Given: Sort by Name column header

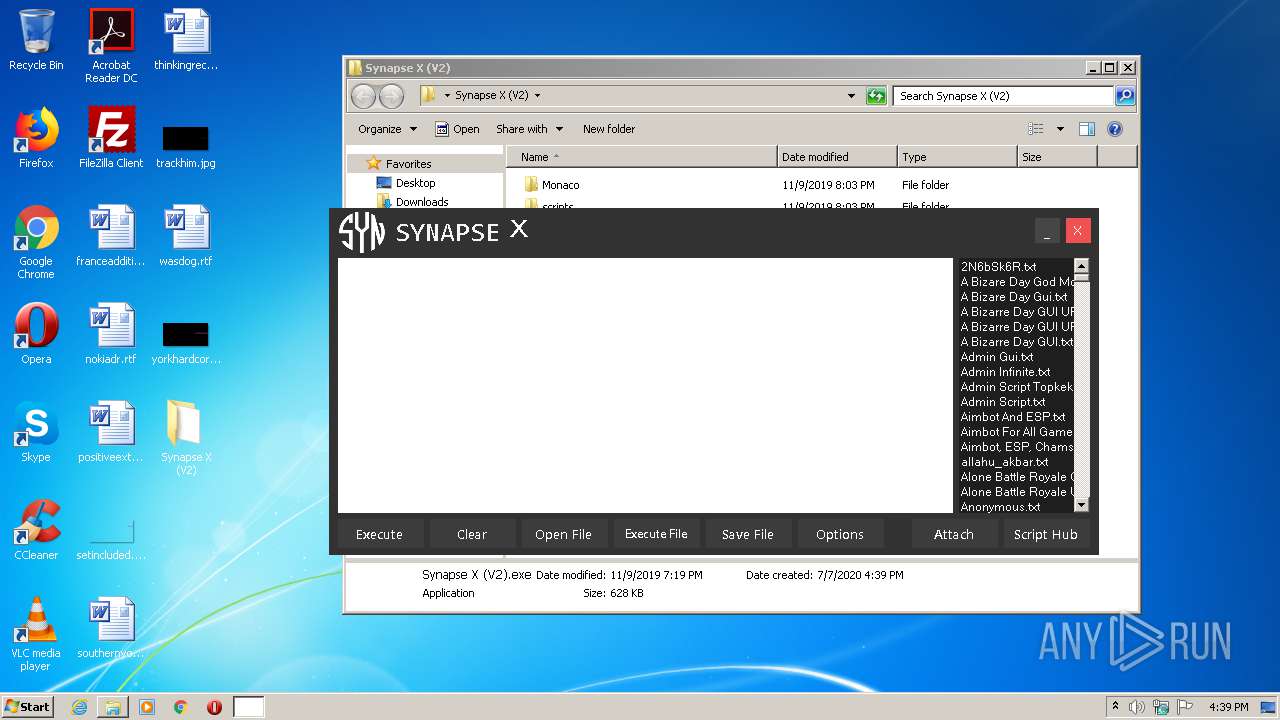Looking at the screenshot, I should [x=641, y=157].
